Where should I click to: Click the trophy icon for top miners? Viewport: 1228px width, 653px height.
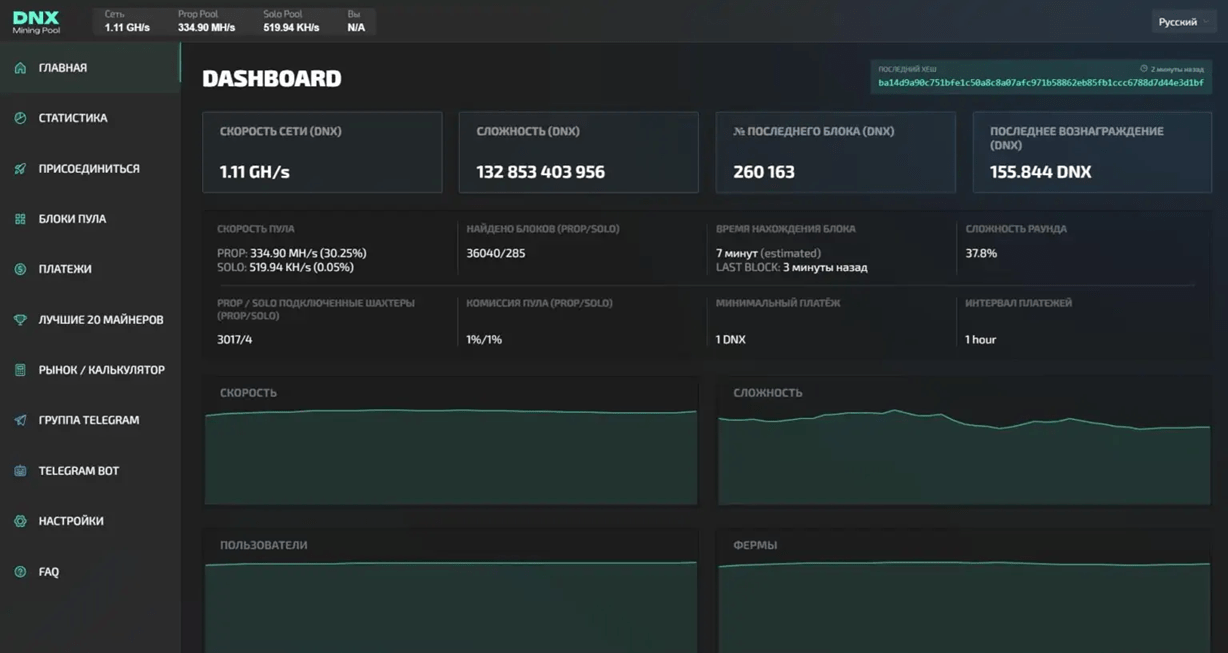[x=20, y=320]
